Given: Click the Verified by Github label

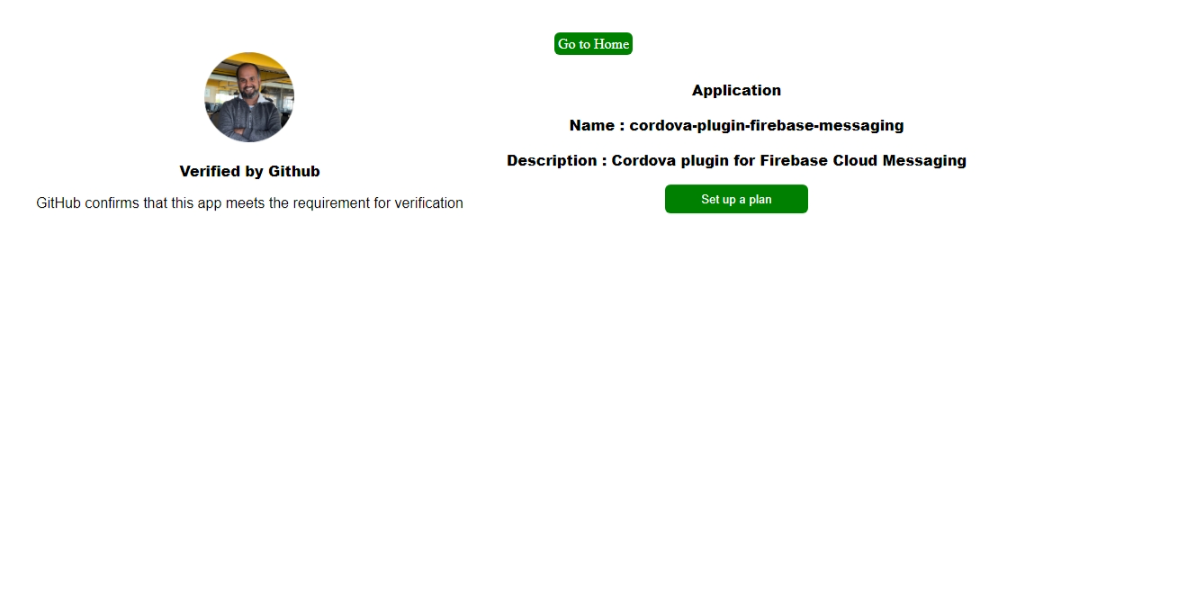Looking at the screenshot, I should 249,170.
